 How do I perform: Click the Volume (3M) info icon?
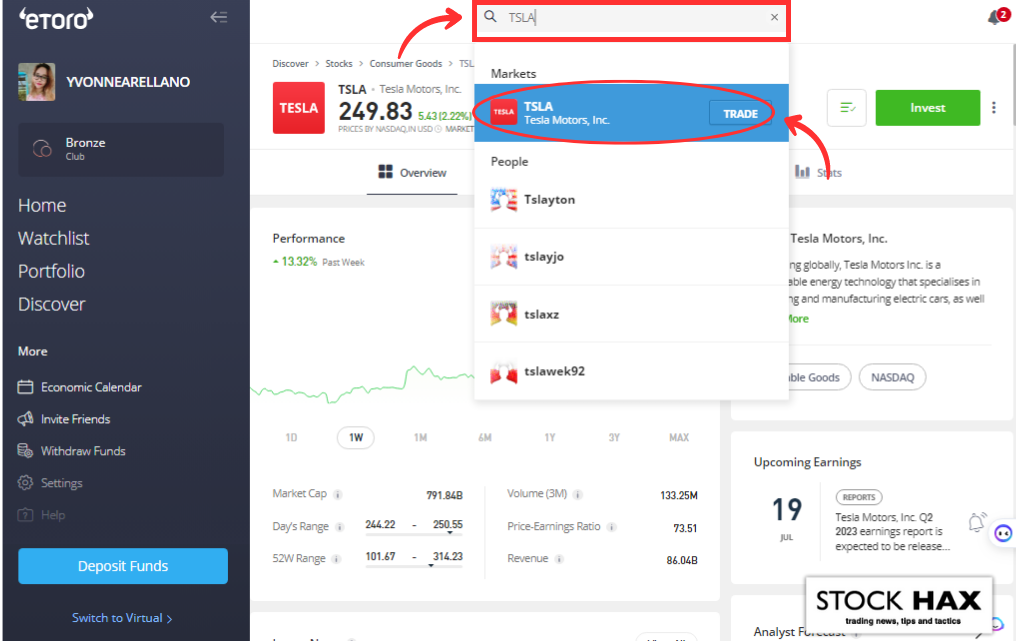click(x=577, y=495)
